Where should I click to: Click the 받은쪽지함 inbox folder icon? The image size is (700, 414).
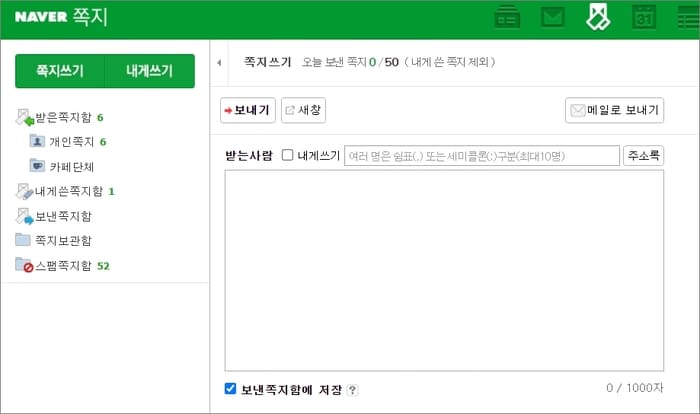[25, 117]
